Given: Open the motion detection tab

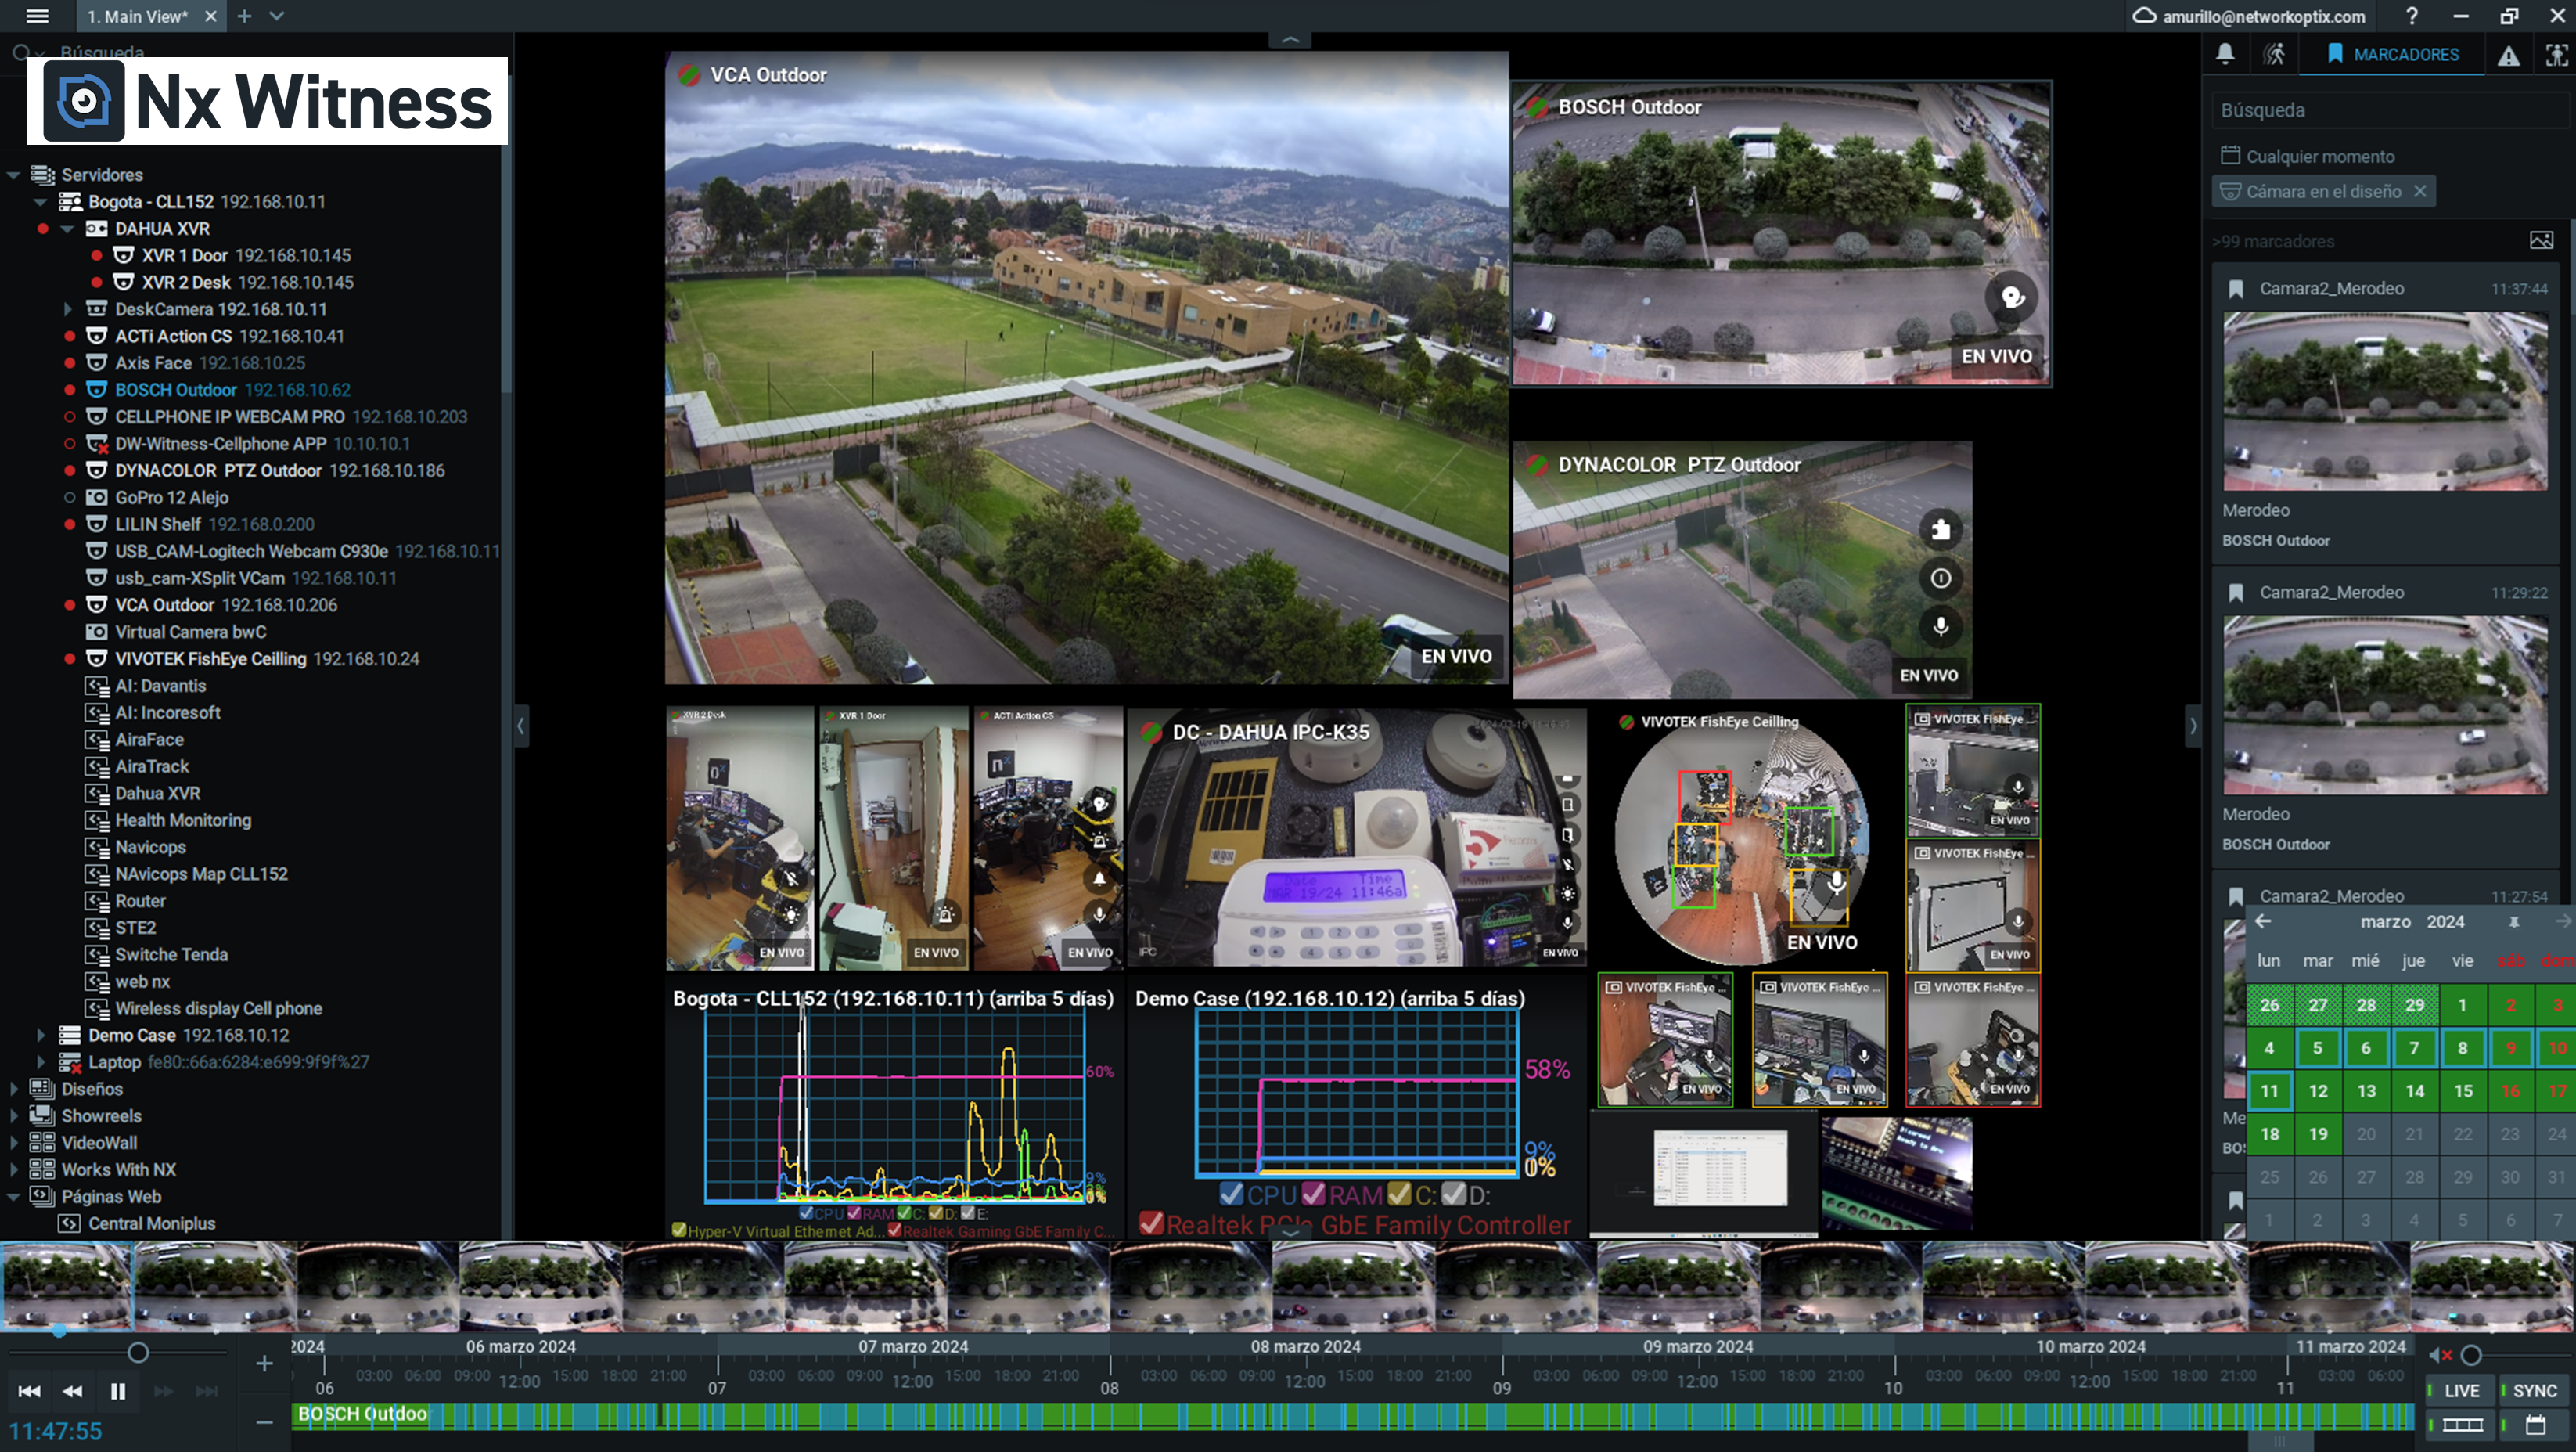Looking at the screenshot, I should coord(2274,54).
